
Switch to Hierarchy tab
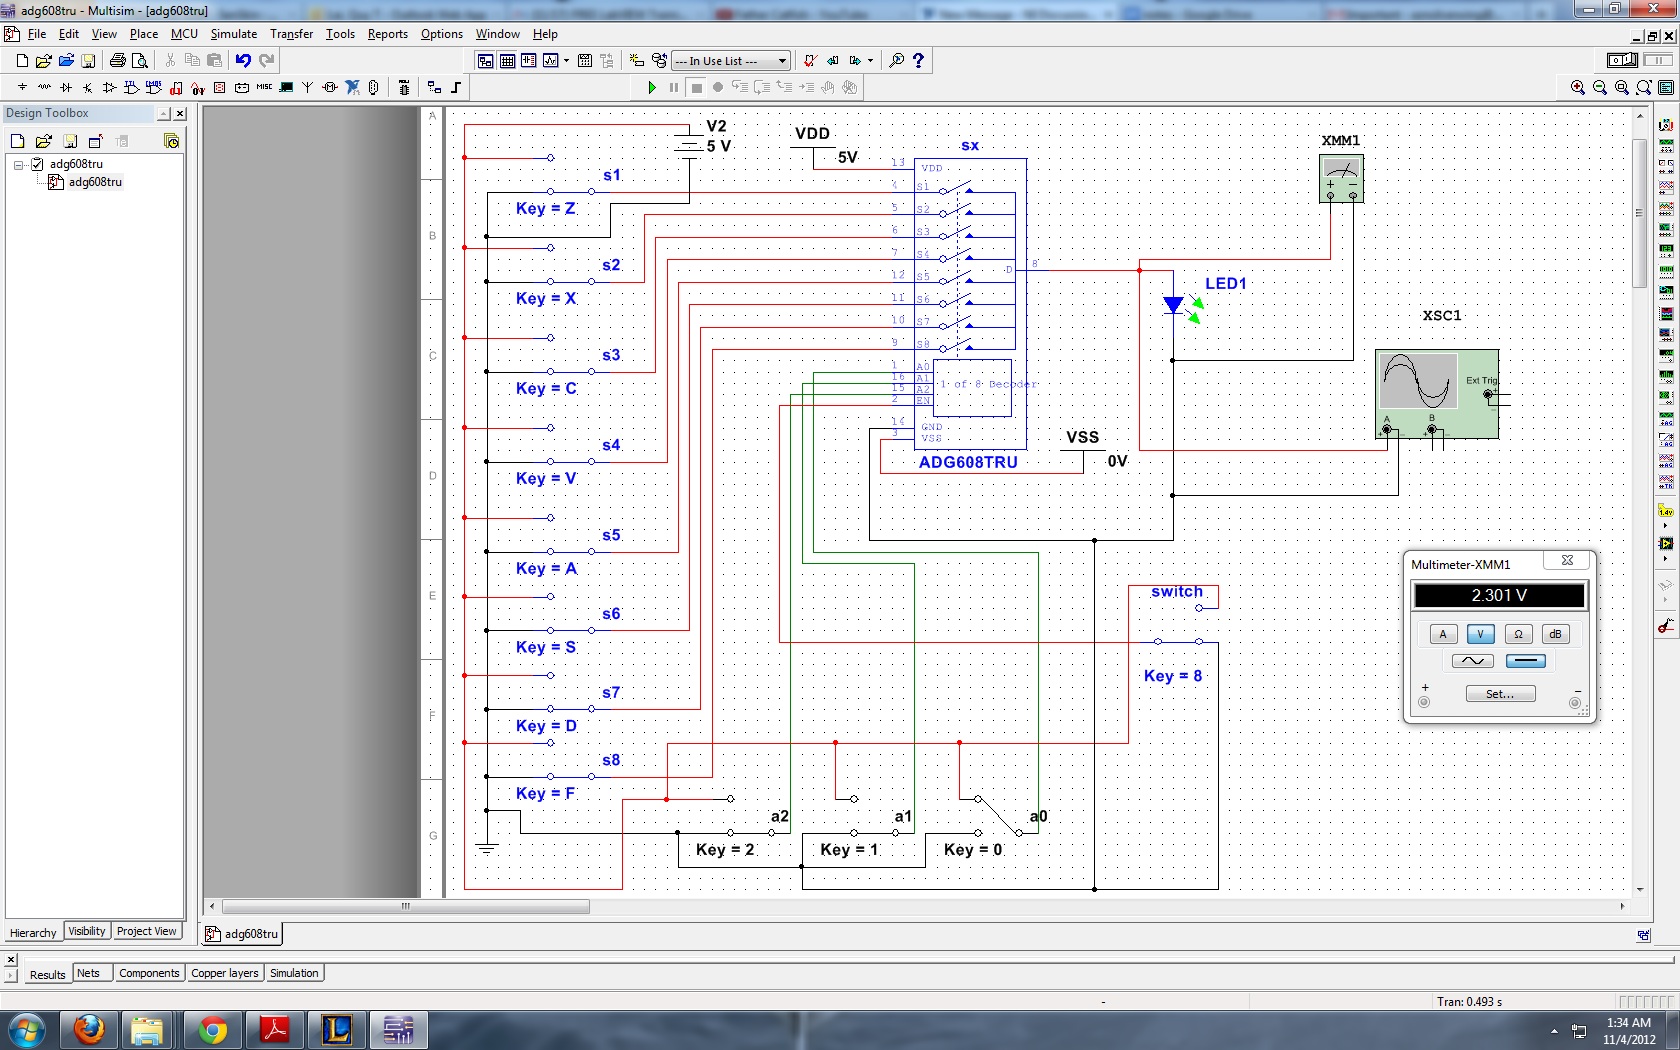33,933
